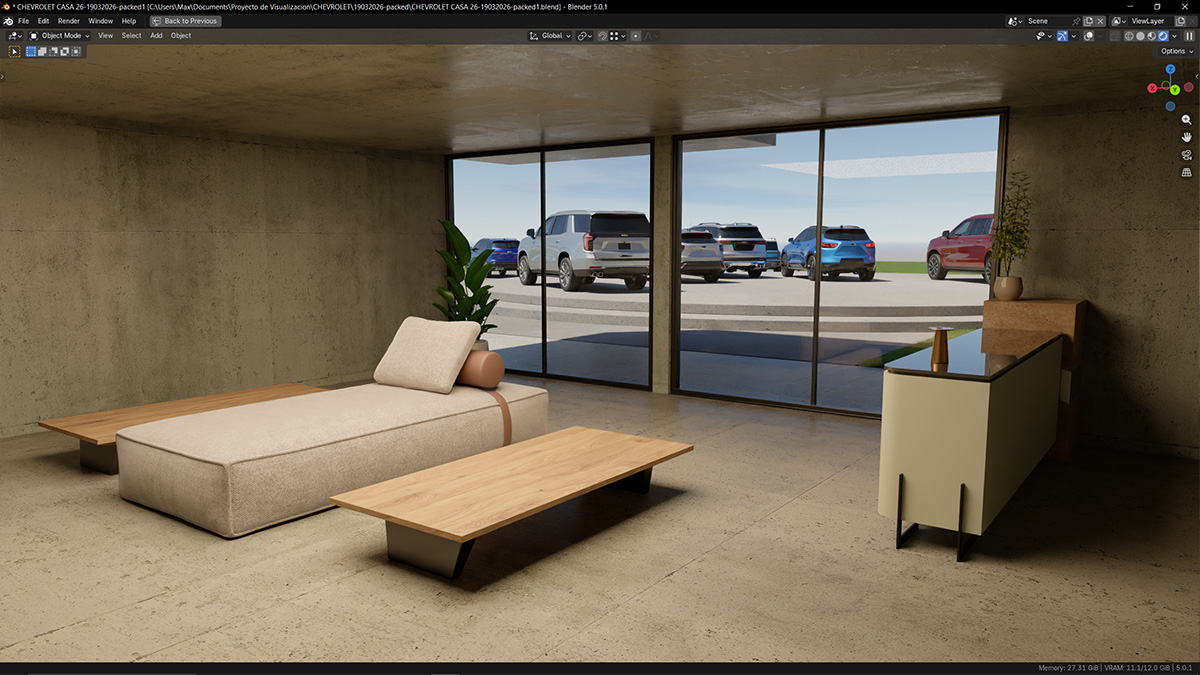The image size is (1200, 675).
Task: Pause the viewport render preview
Action: (1189, 36)
